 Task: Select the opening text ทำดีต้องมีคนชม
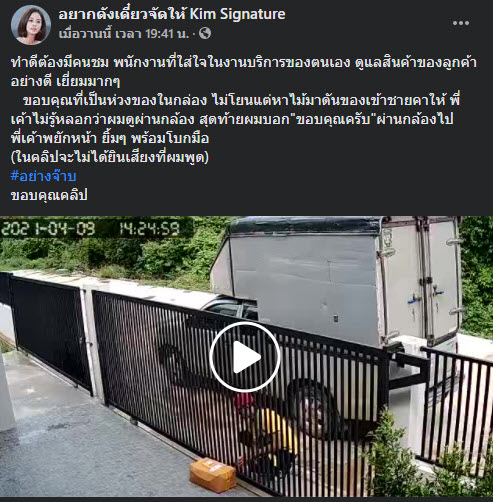[x=60, y=62]
